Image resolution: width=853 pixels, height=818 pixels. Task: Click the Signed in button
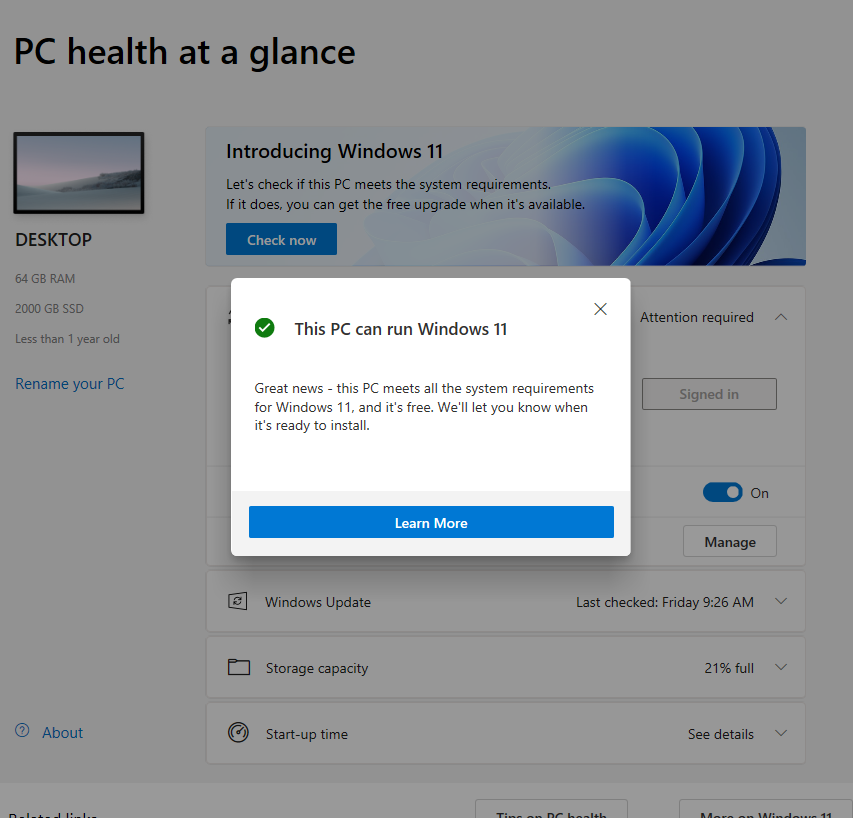point(708,394)
